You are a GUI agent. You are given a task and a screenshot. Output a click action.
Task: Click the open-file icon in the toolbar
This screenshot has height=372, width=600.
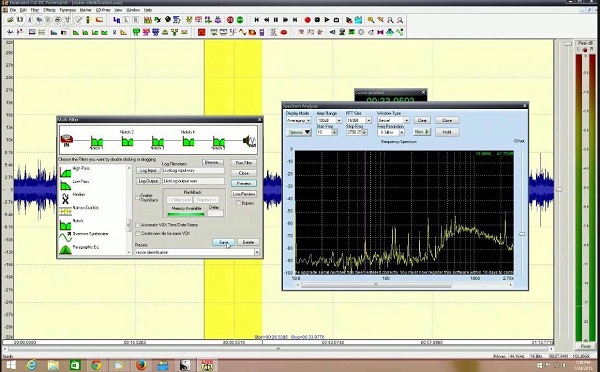[10, 20]
